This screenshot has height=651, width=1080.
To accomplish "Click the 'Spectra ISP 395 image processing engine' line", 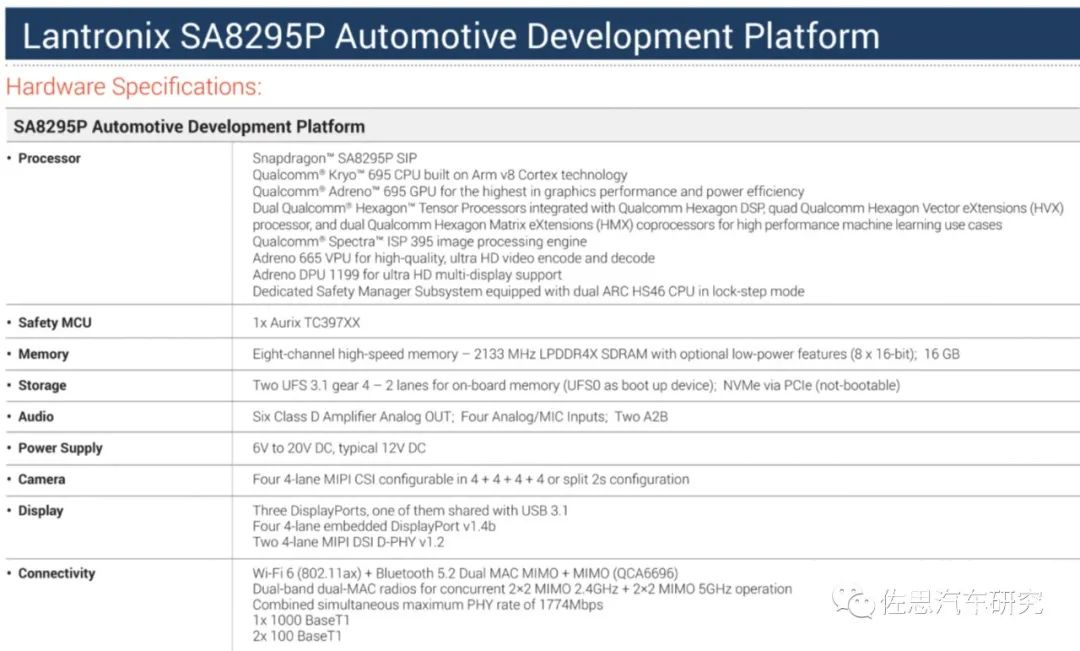I will pyautogui.click(x=419, y=242).
